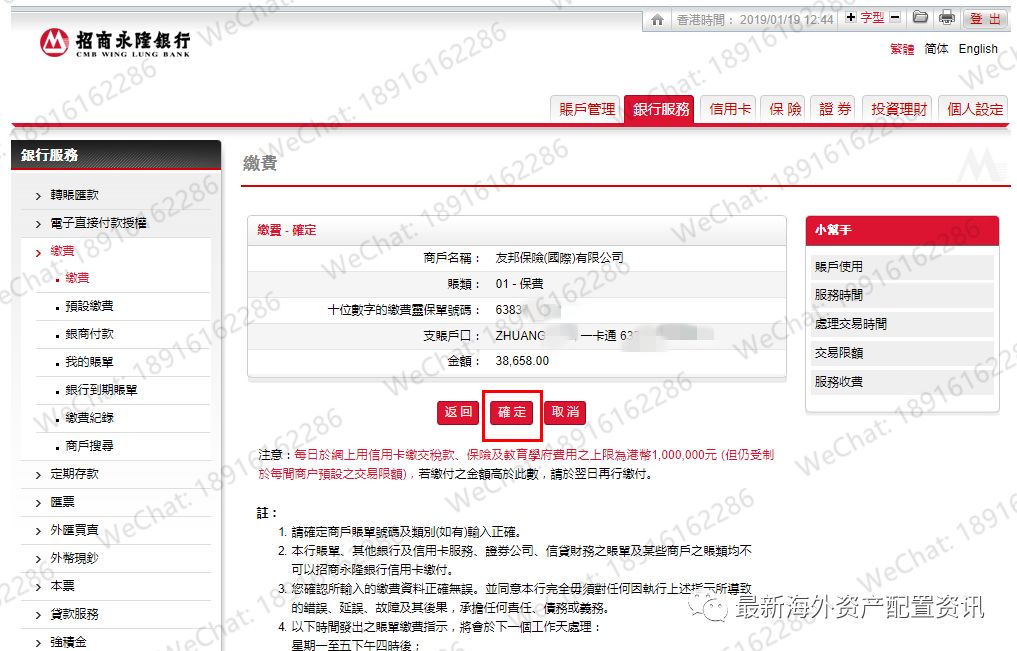This screenshot has width=1017, height=651.
Task: Click merchant name 友邦保險(國際)有限公司
Action: [559, 257]
